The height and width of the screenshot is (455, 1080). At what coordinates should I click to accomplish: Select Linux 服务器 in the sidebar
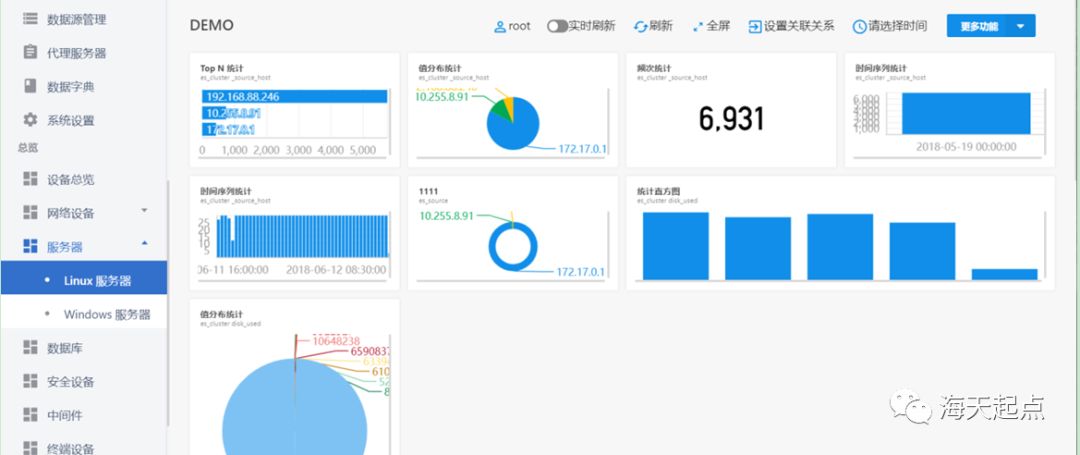point(83,278)
